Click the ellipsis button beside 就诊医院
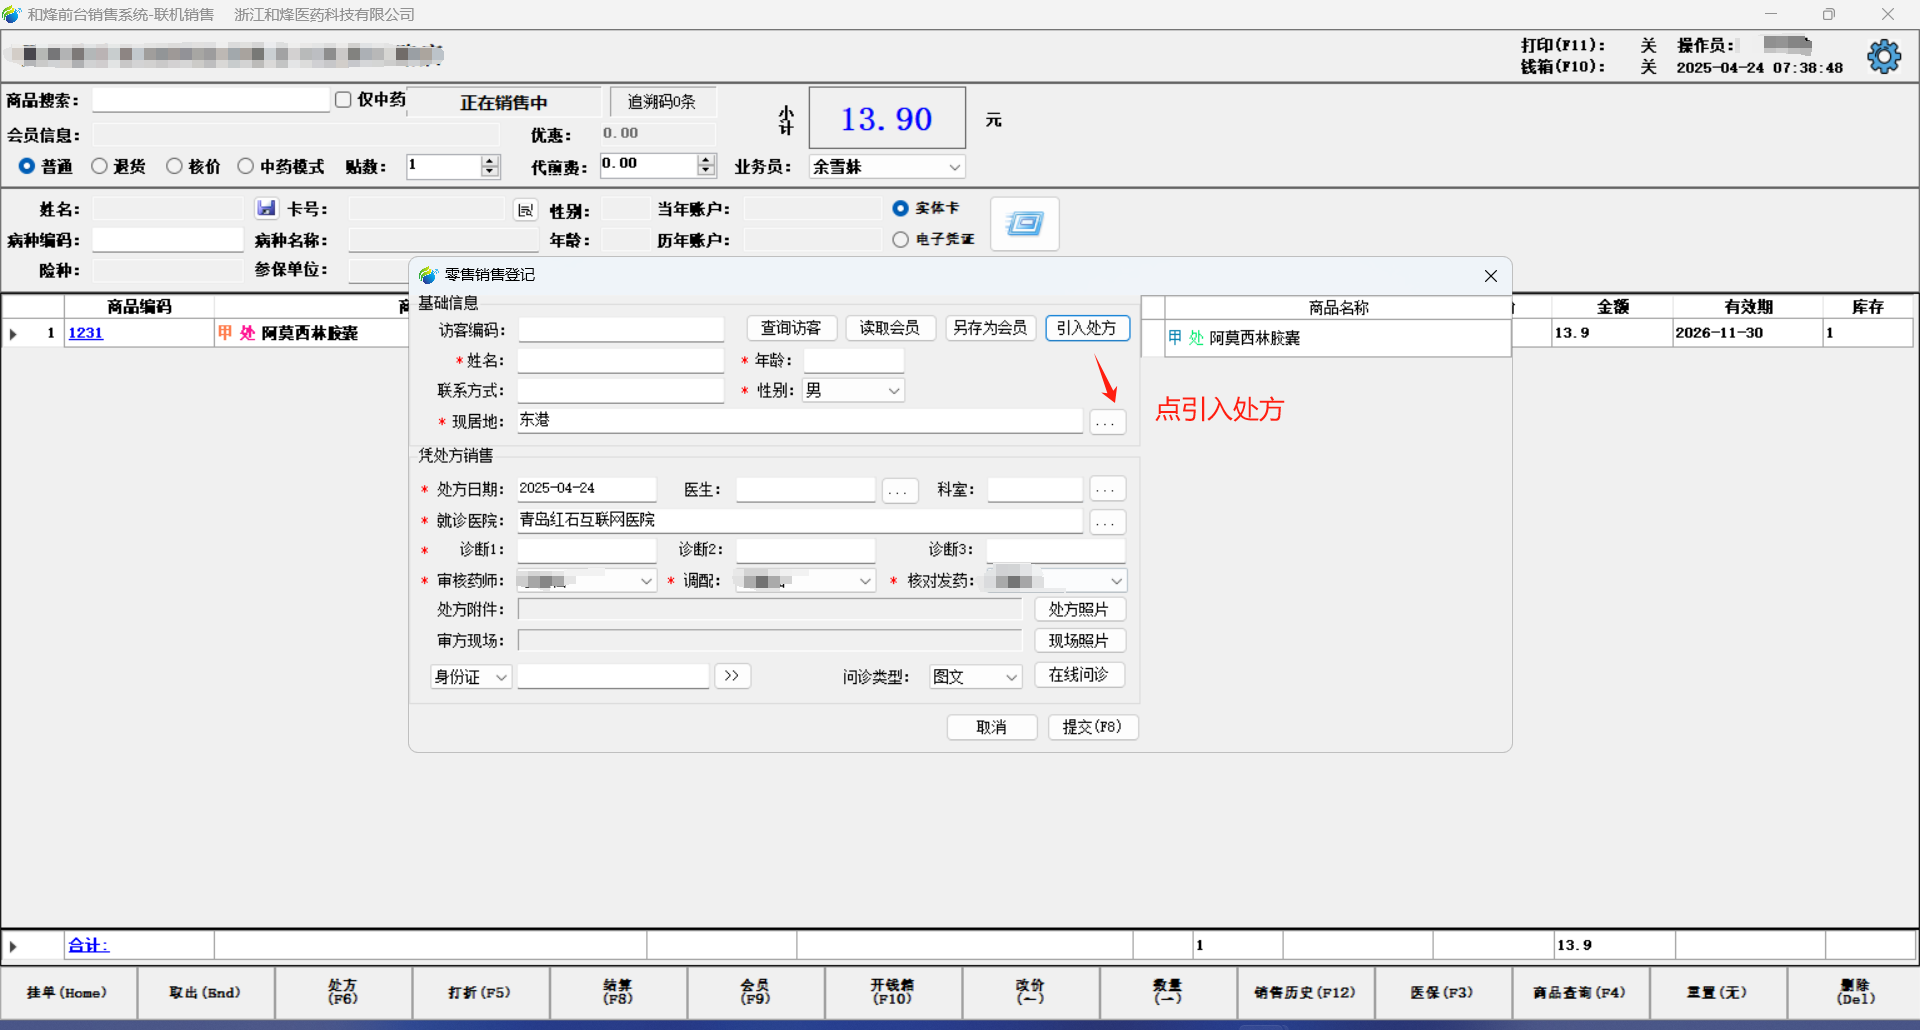 (1107, 522)
